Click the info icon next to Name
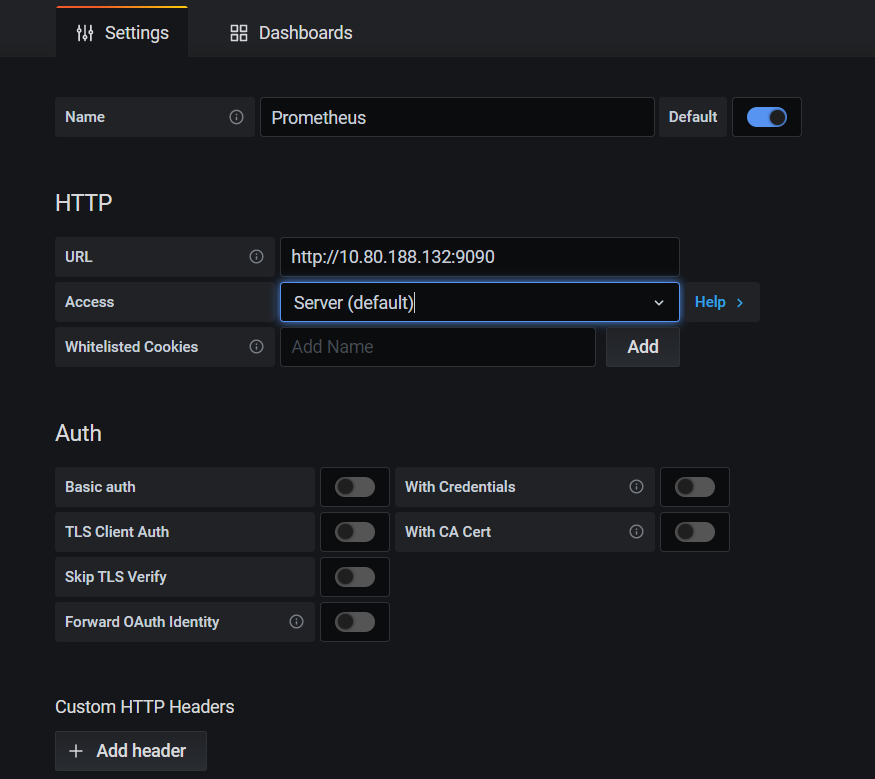The image size is (875, 779). [x=236, y=117]
